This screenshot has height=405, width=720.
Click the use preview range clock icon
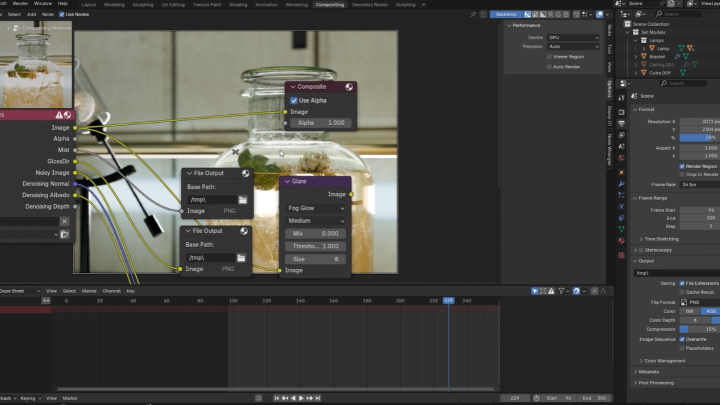tap(536, 398)
